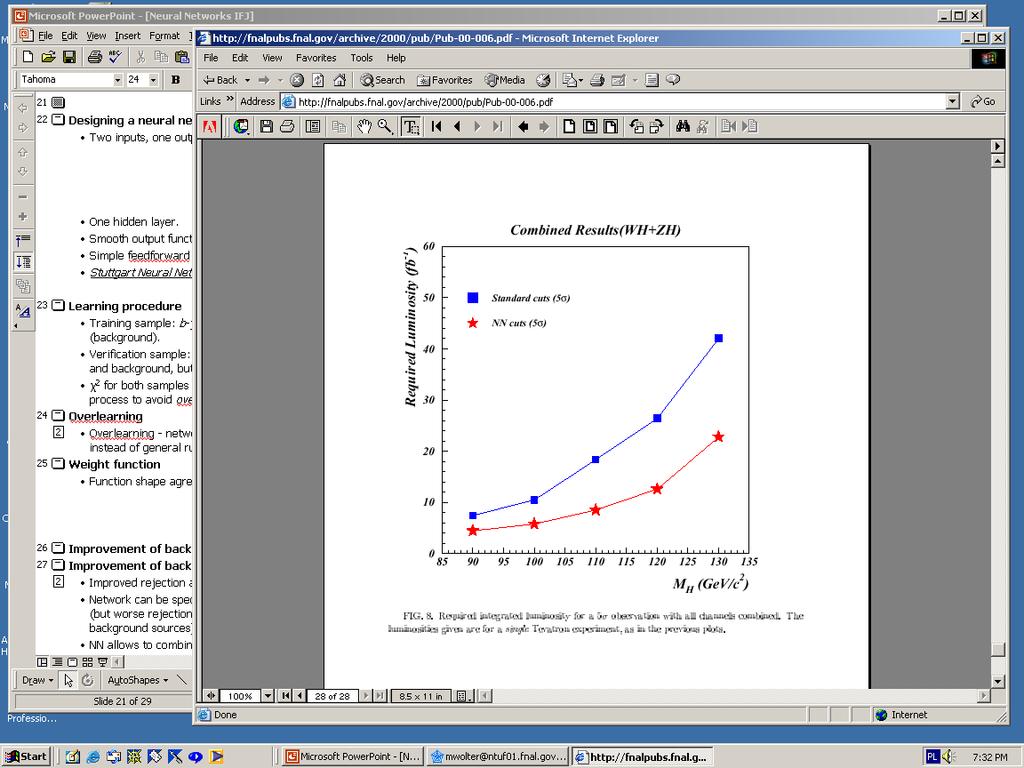Switch to mwolter@ntuf01 taskbar window
Viewport: 1024px width, 768px height.
click(499, 757)
